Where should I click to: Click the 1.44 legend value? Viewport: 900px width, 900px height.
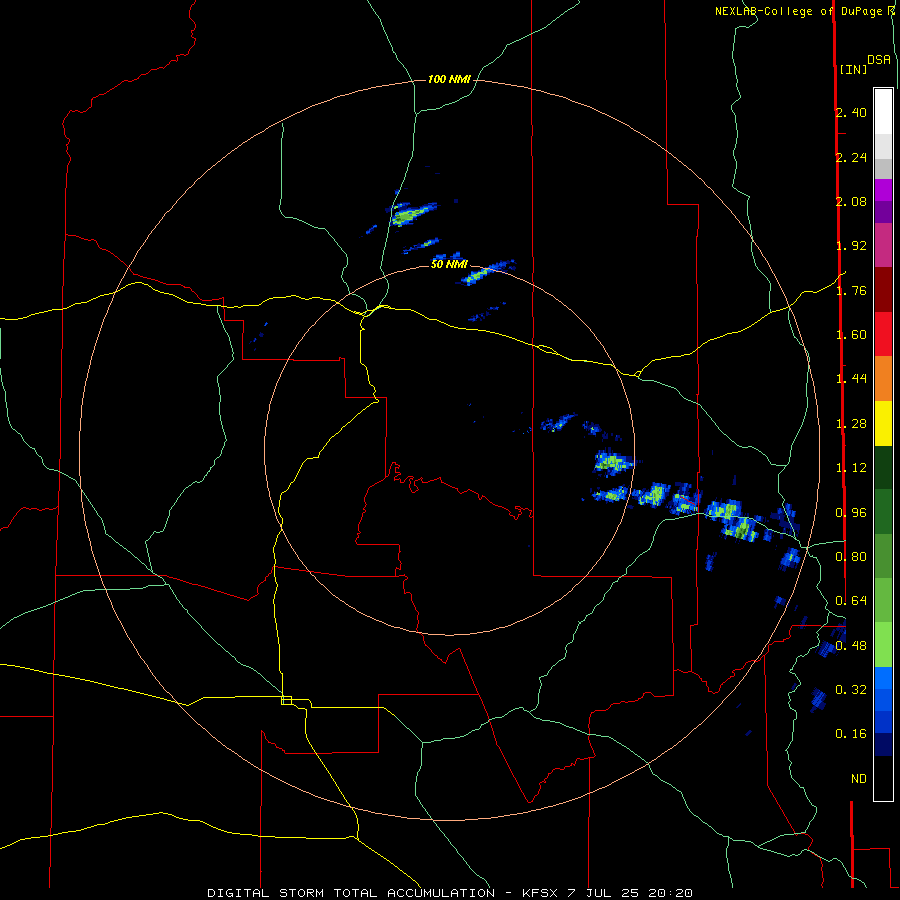click(851, 378)
